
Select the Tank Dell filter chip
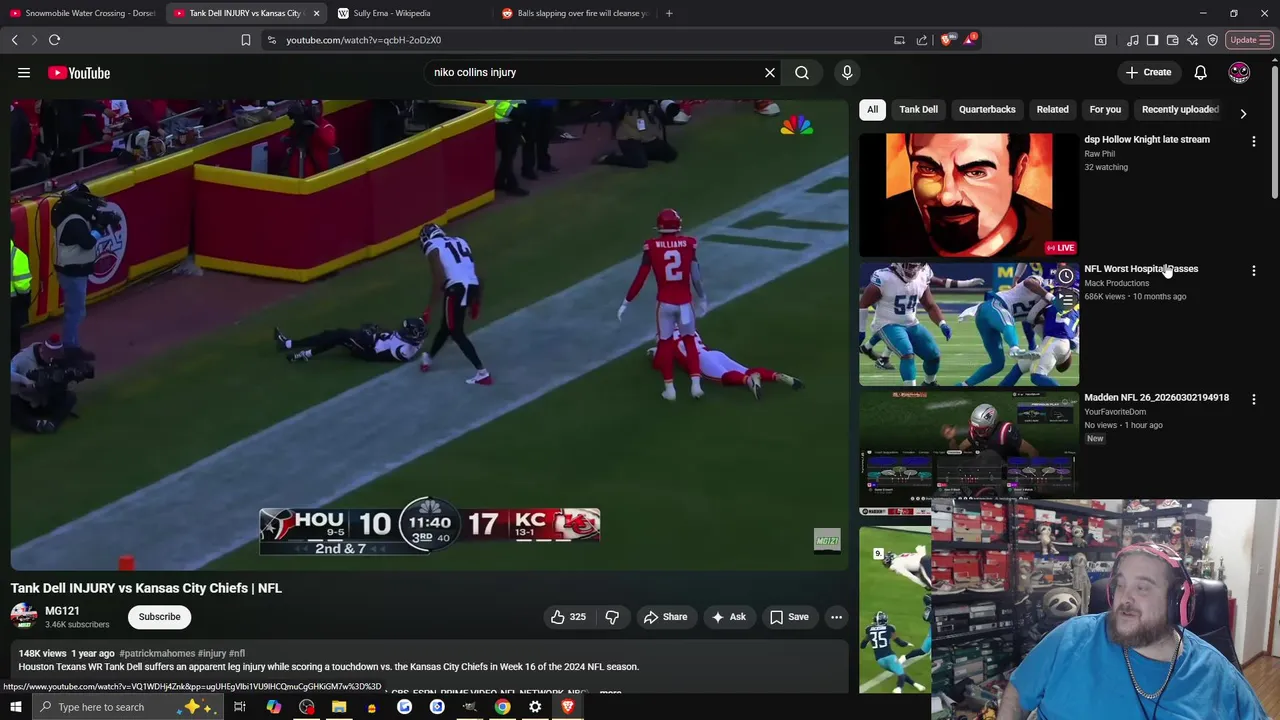click(x=918, y=109)
